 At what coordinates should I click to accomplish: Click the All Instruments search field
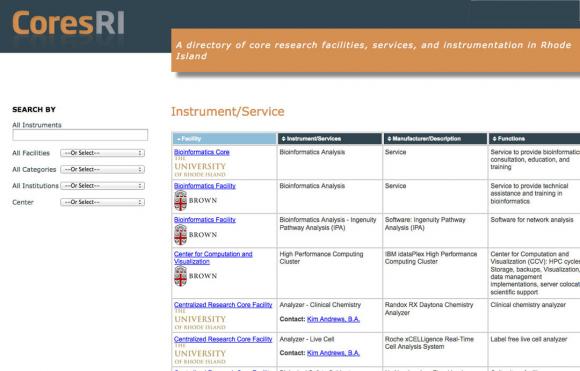[x=80, y=135]
